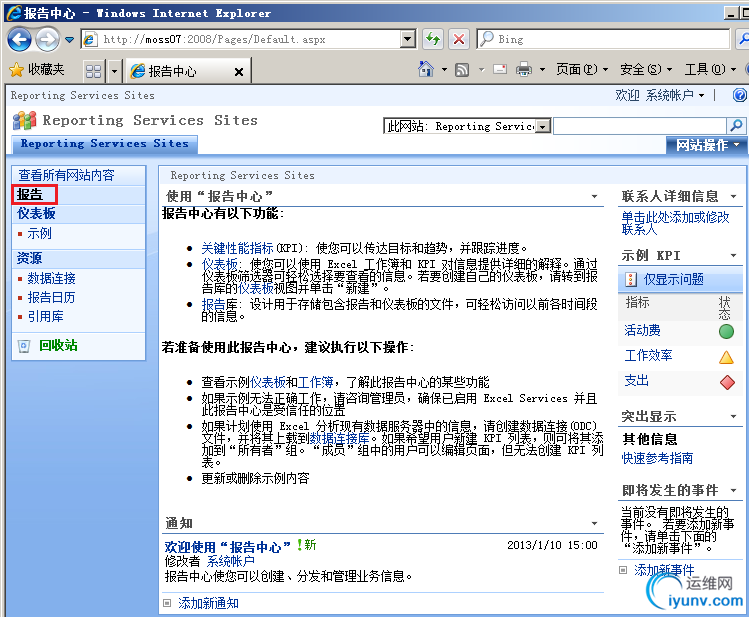
Task: Click the site logo people icon
Action: coord(24,120)
